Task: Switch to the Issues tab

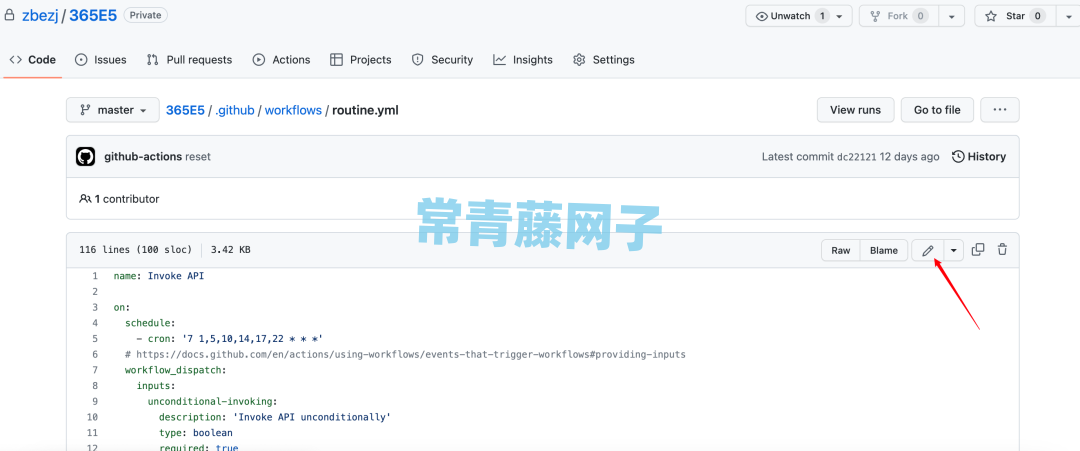Action: 101,60
